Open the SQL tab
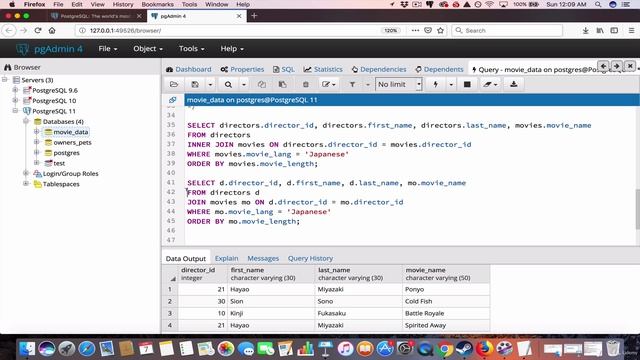Image resolution: width=640 pixels, height=360 pixels. click(284, 69)
